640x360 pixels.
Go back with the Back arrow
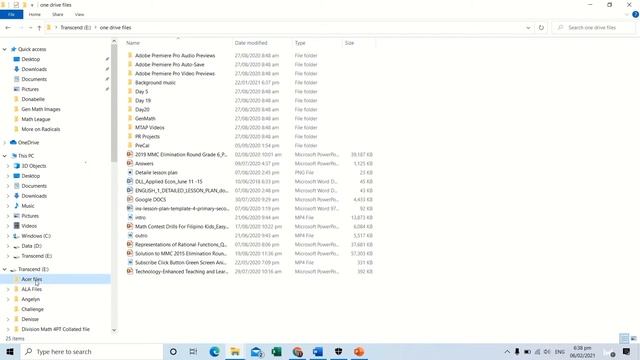point(8,28)
